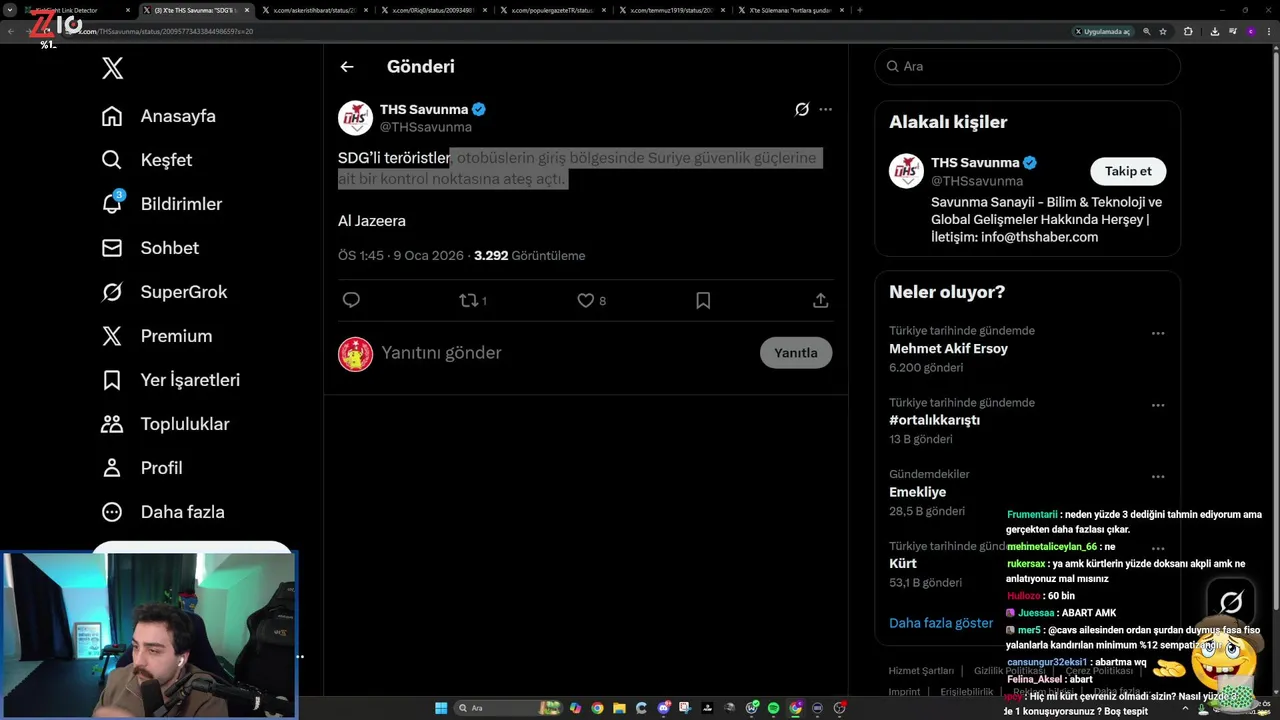Screen dimensions: 1280x720
Task: Open Google Chrome from the taskbar
Action: click(x=597, y=708)
